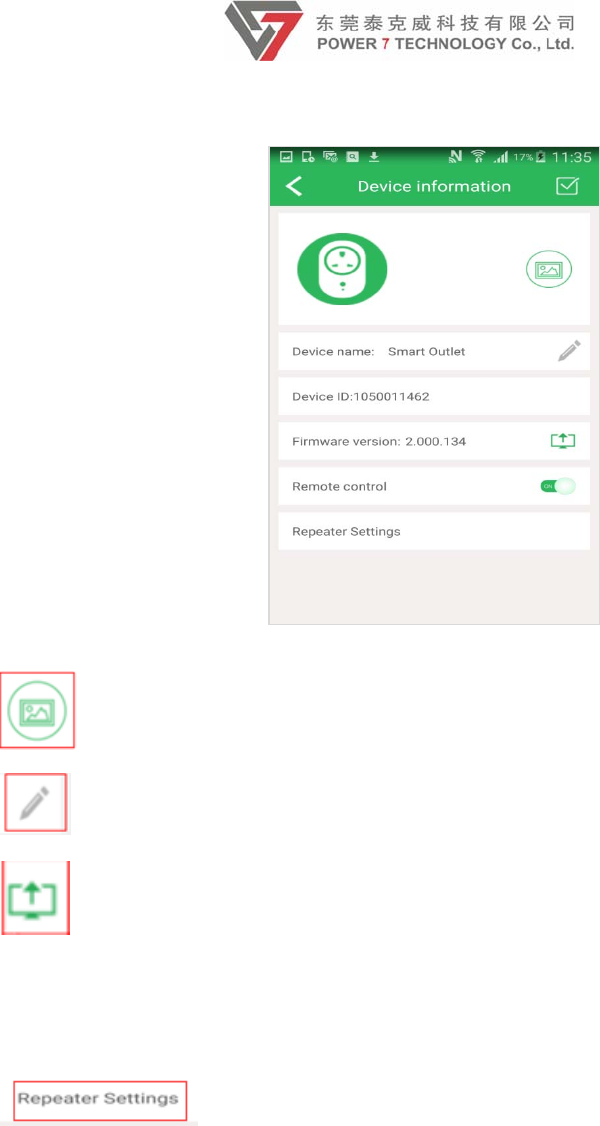Tap change-picture icon in the phone screen
The image size is (600, 1126).
(549, 270)
